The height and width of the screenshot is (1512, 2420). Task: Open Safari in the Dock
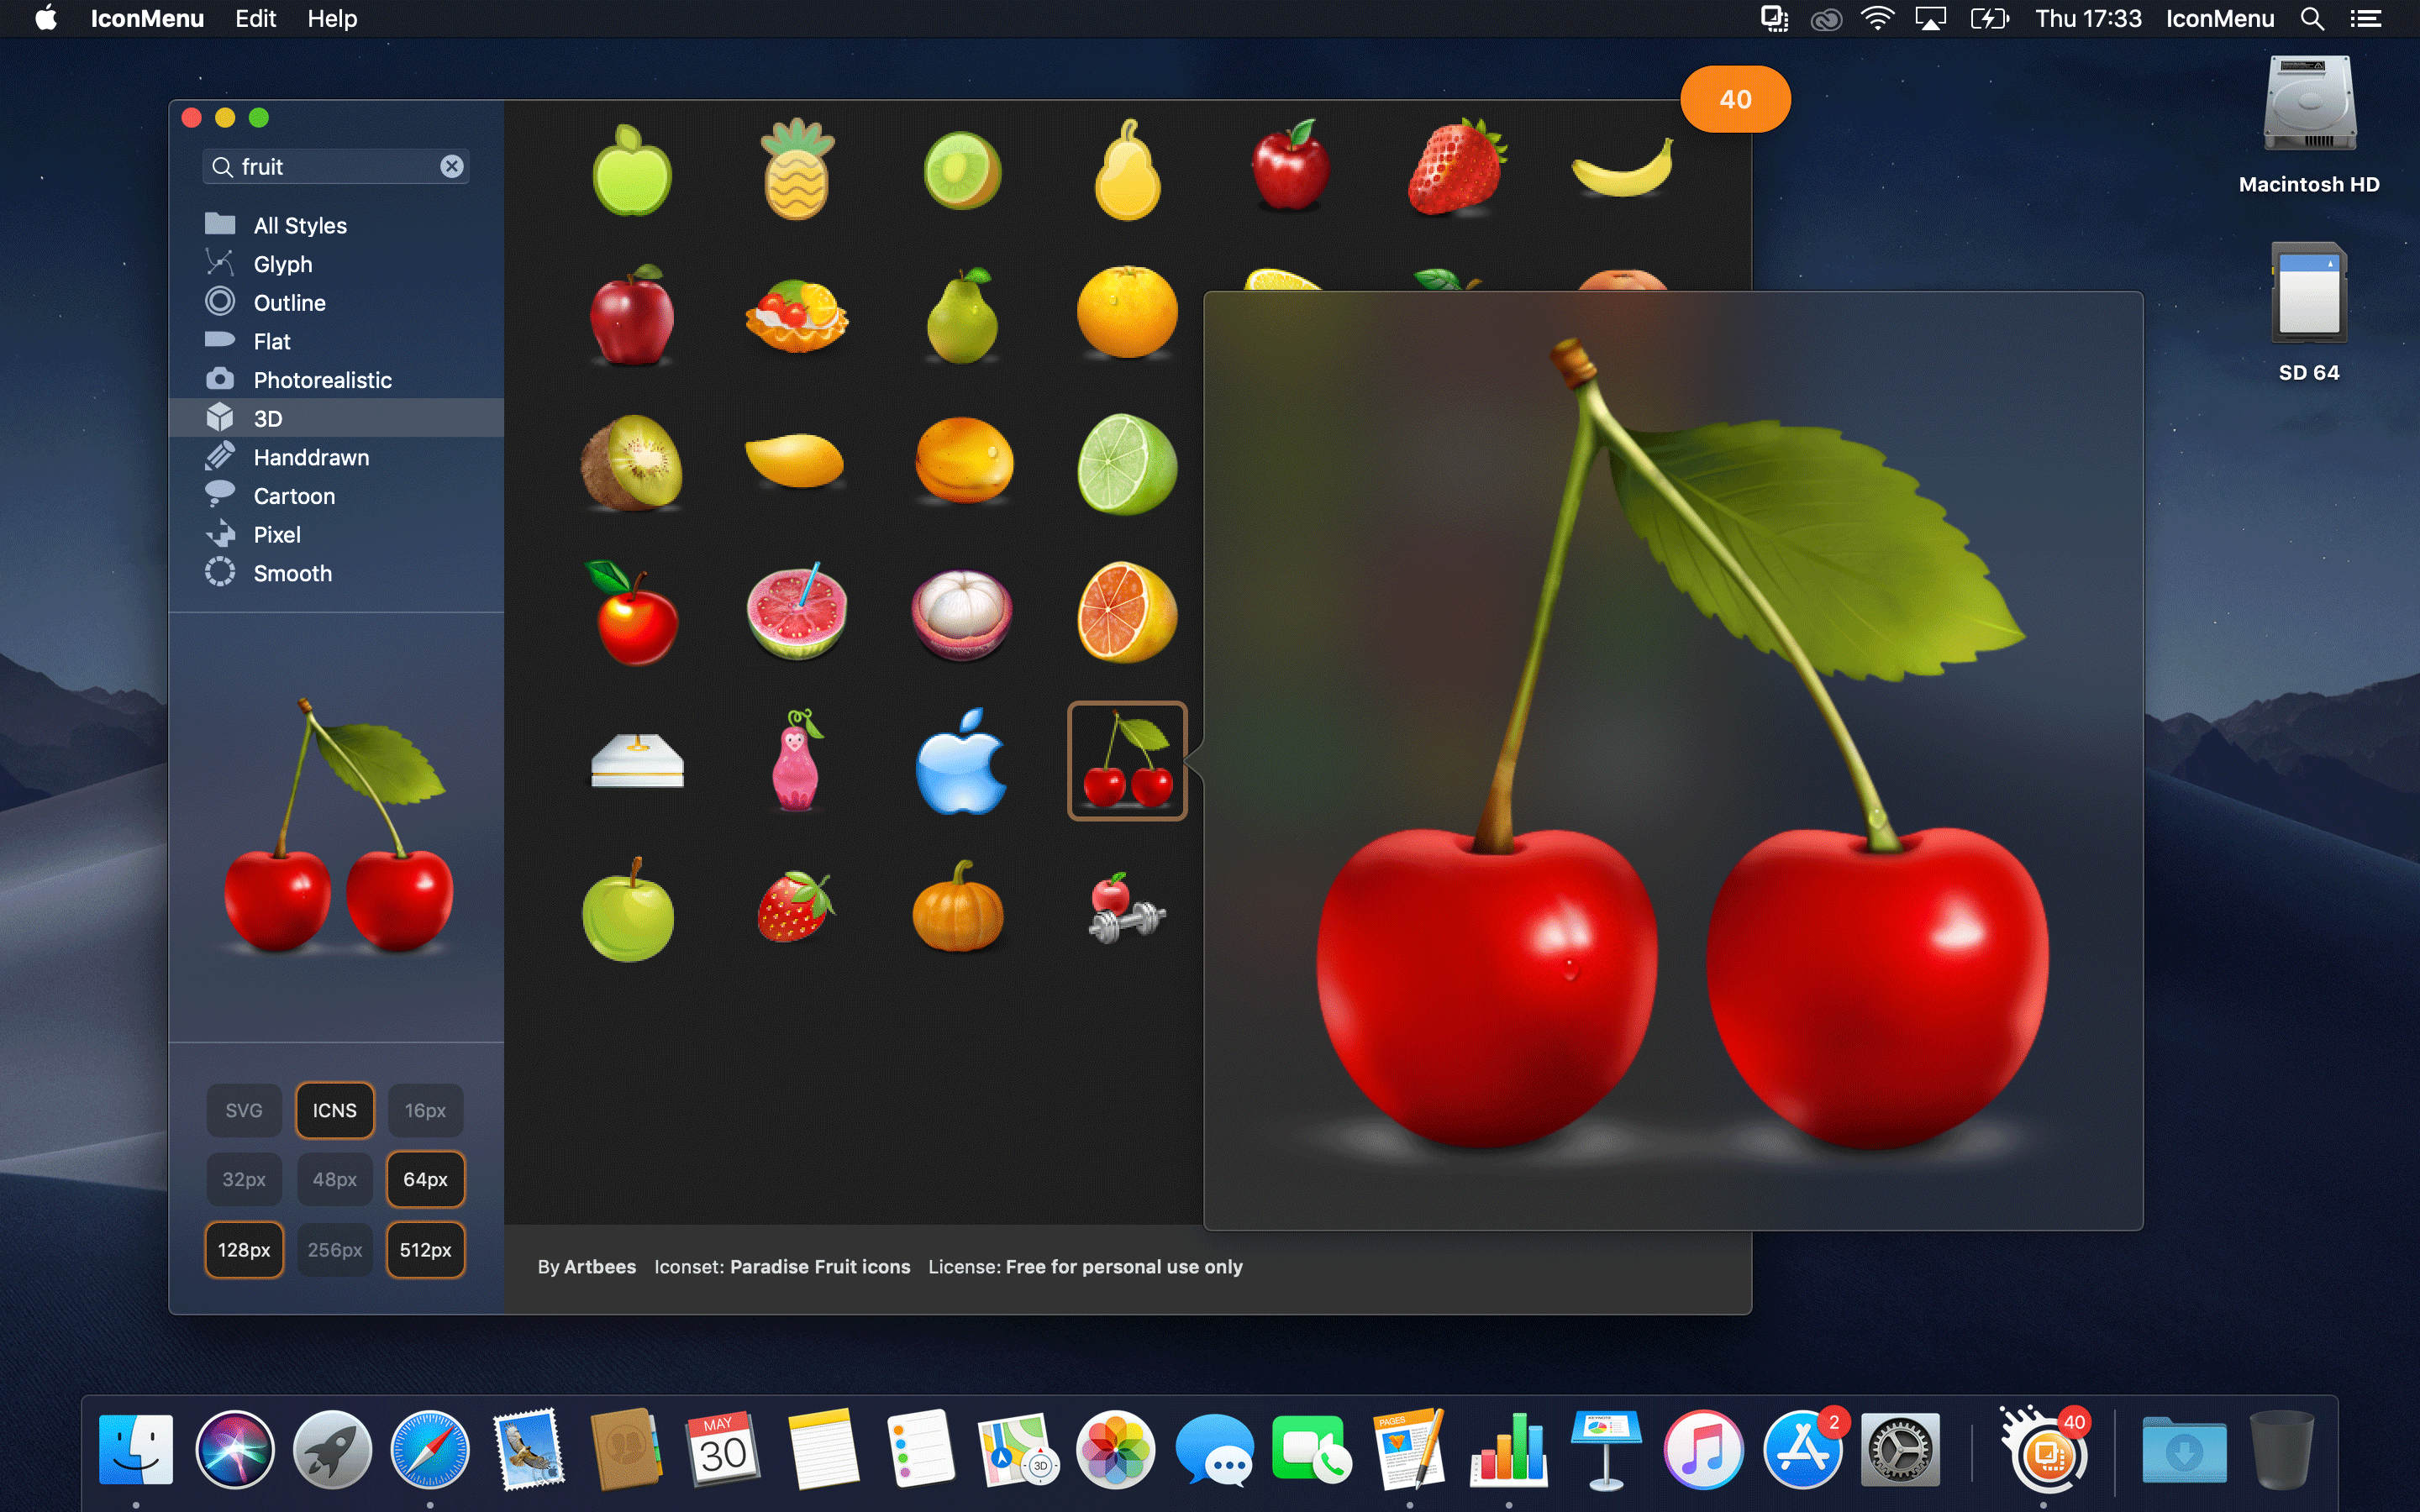pos(429,1449)
